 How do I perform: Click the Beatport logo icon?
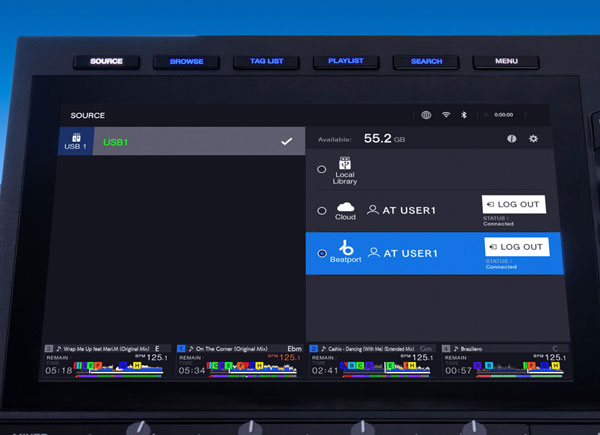tap(346, 248)
